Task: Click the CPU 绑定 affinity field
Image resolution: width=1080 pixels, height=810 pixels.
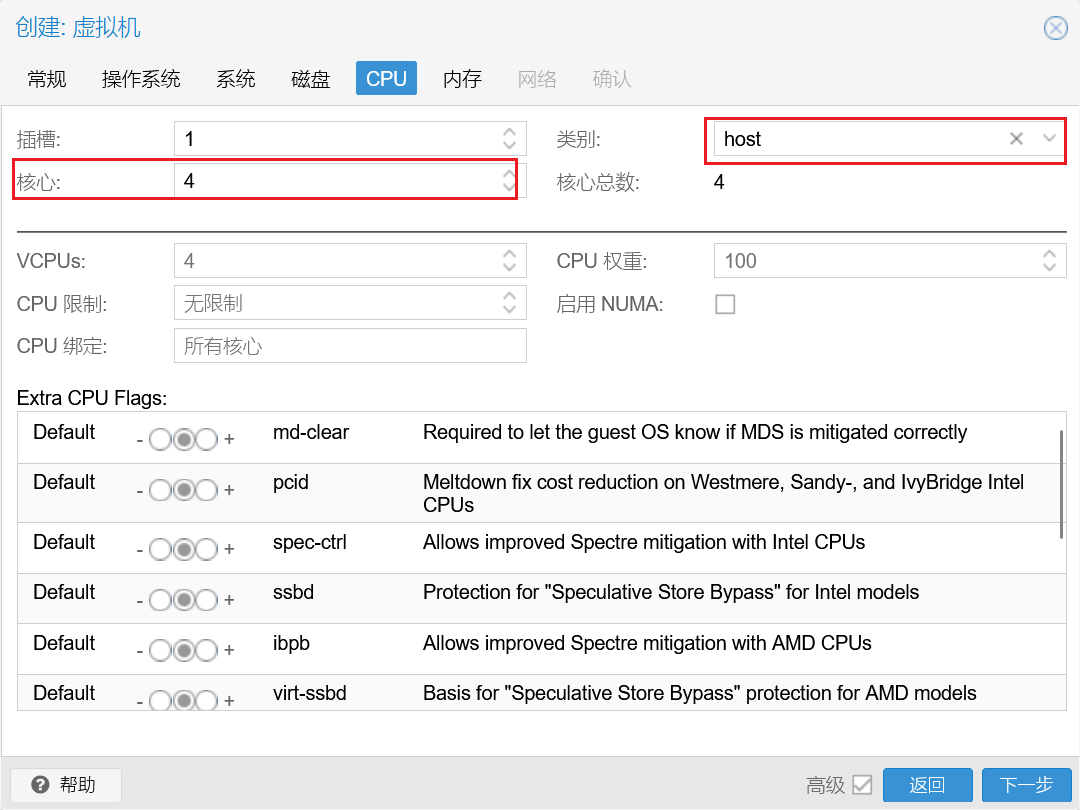Action: point(350,346)
